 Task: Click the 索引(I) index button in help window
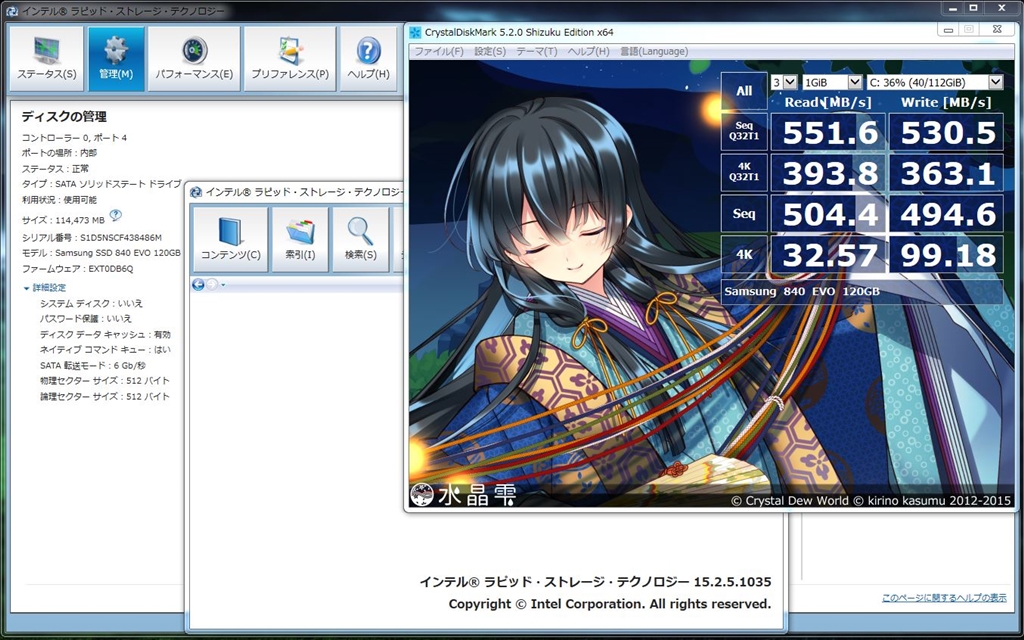click(x=300, y=239)
